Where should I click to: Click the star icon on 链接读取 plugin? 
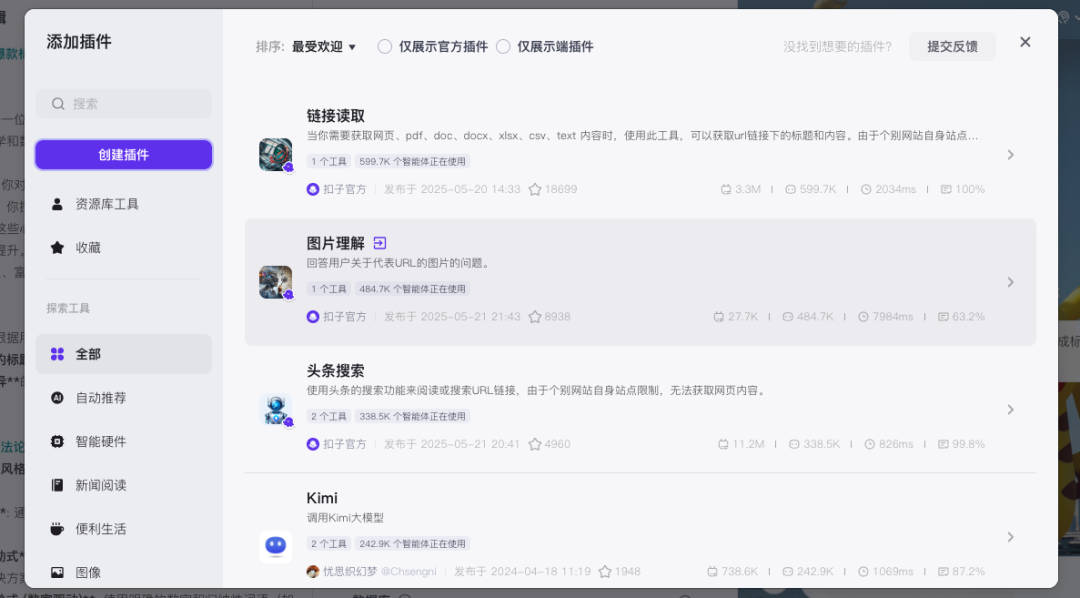(x=534, y=189)
